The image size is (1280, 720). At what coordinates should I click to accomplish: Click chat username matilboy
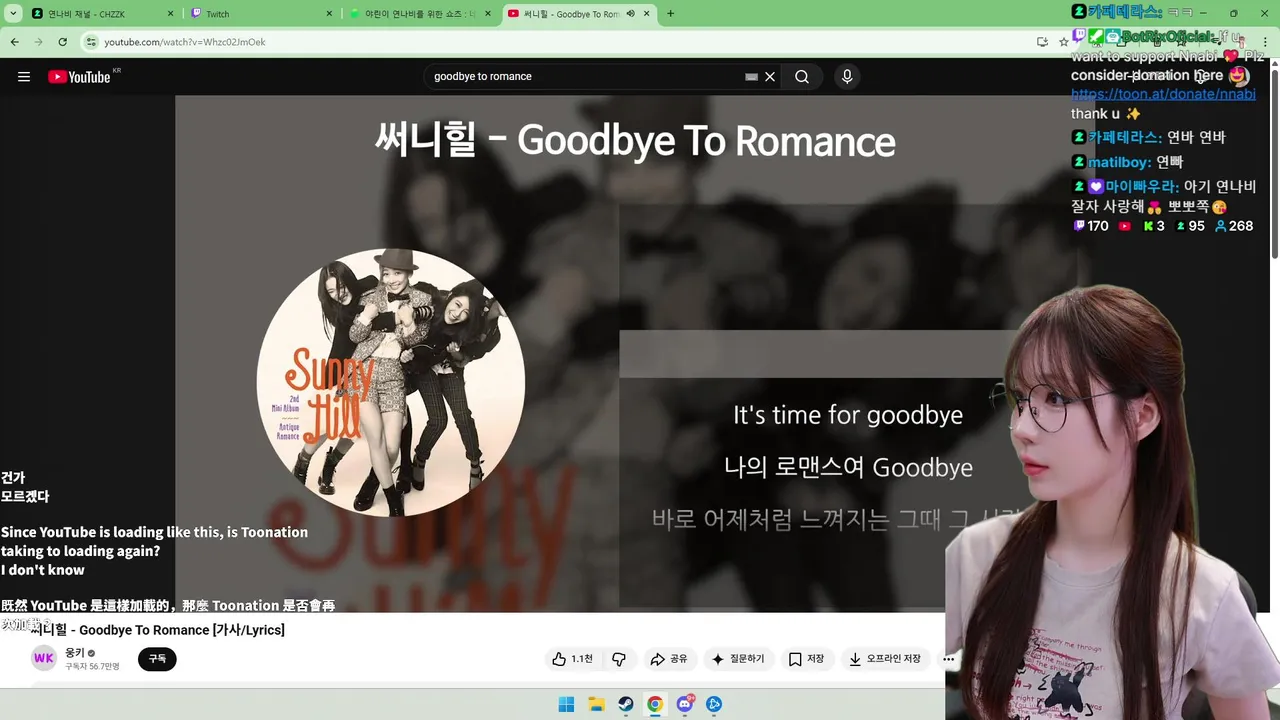click(x=1119, y=162)
